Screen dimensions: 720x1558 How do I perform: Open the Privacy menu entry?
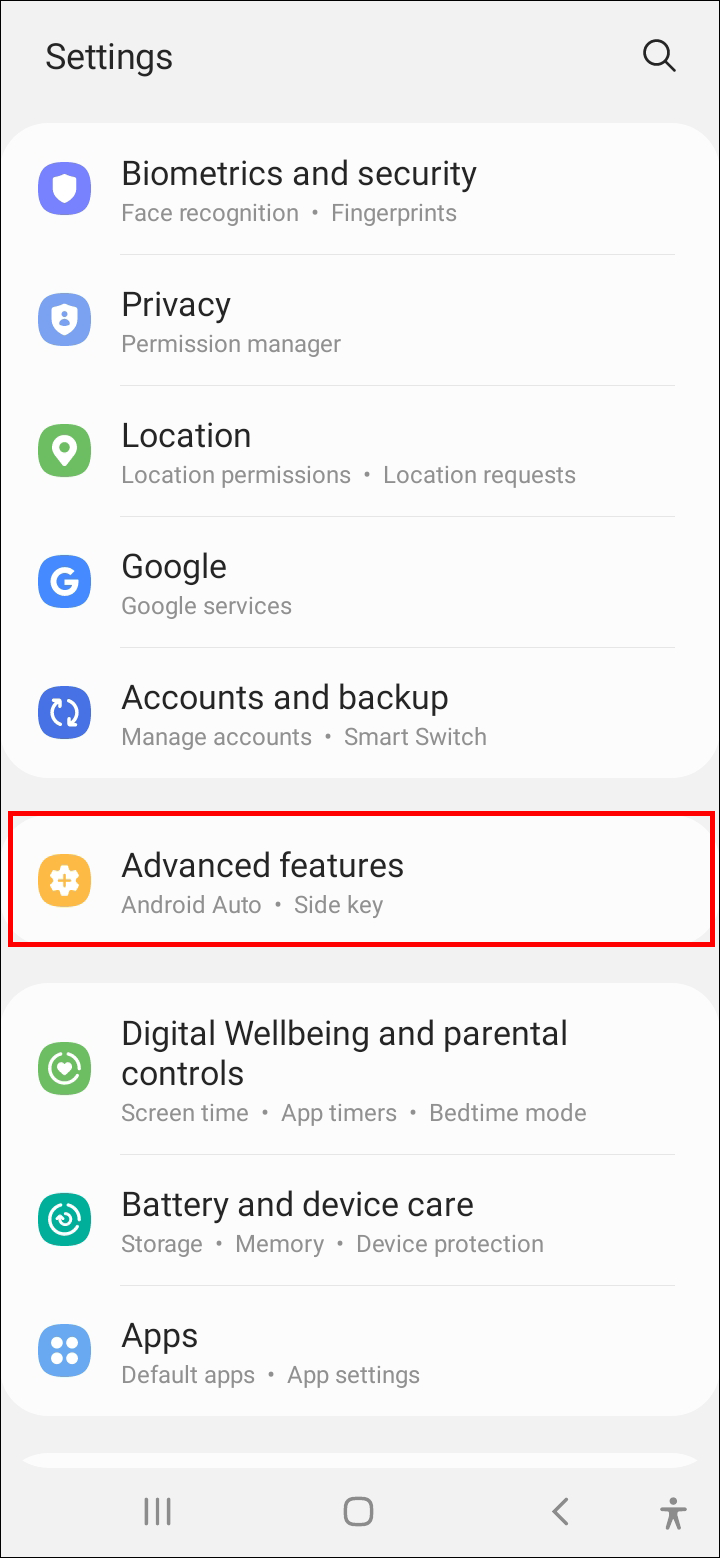(x=360, y=321)
